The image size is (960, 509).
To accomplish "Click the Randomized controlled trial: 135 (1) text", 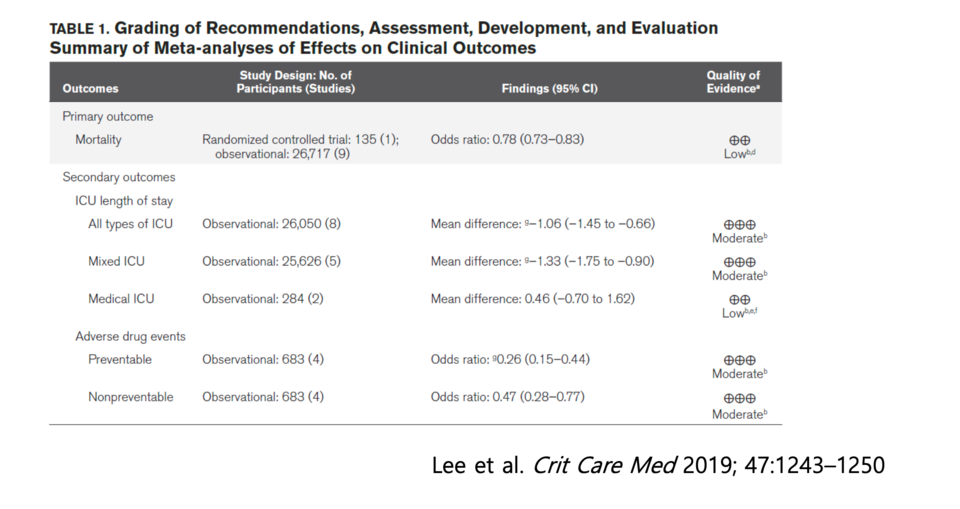I will pos(300,140).
